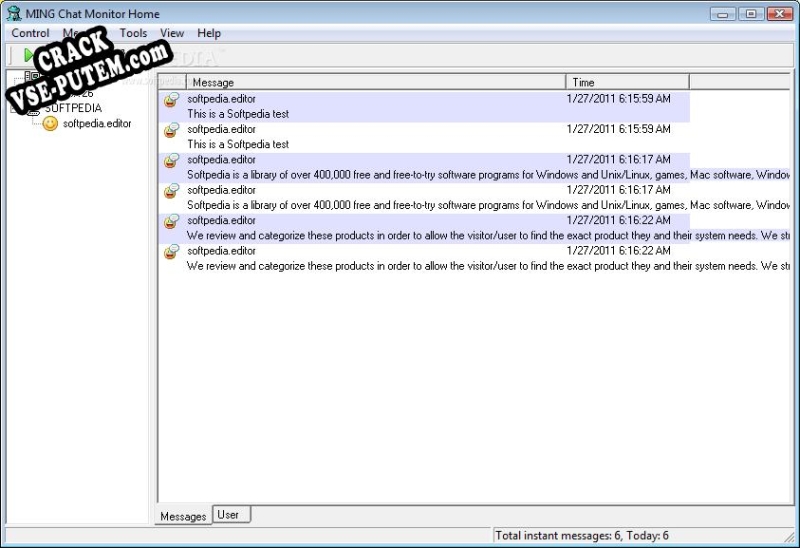Sort by the Time column header
The image size is (800, 548).
point(628,82)
